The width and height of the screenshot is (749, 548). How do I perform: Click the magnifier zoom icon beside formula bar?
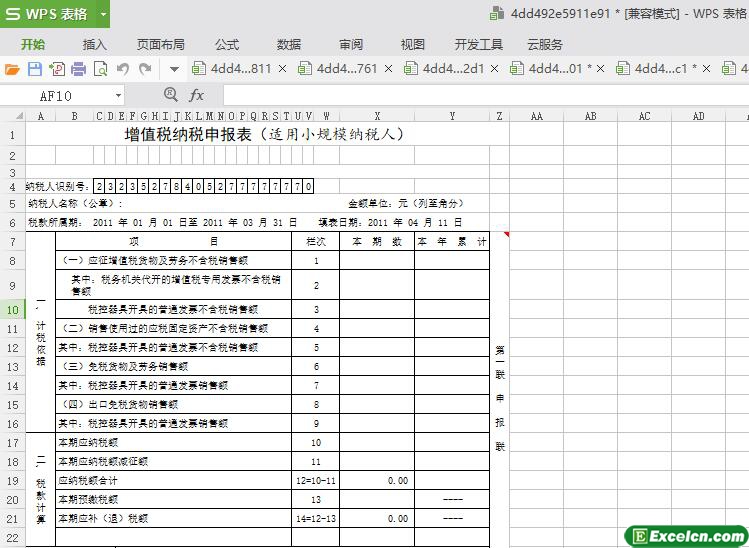[x=170, y=94]
